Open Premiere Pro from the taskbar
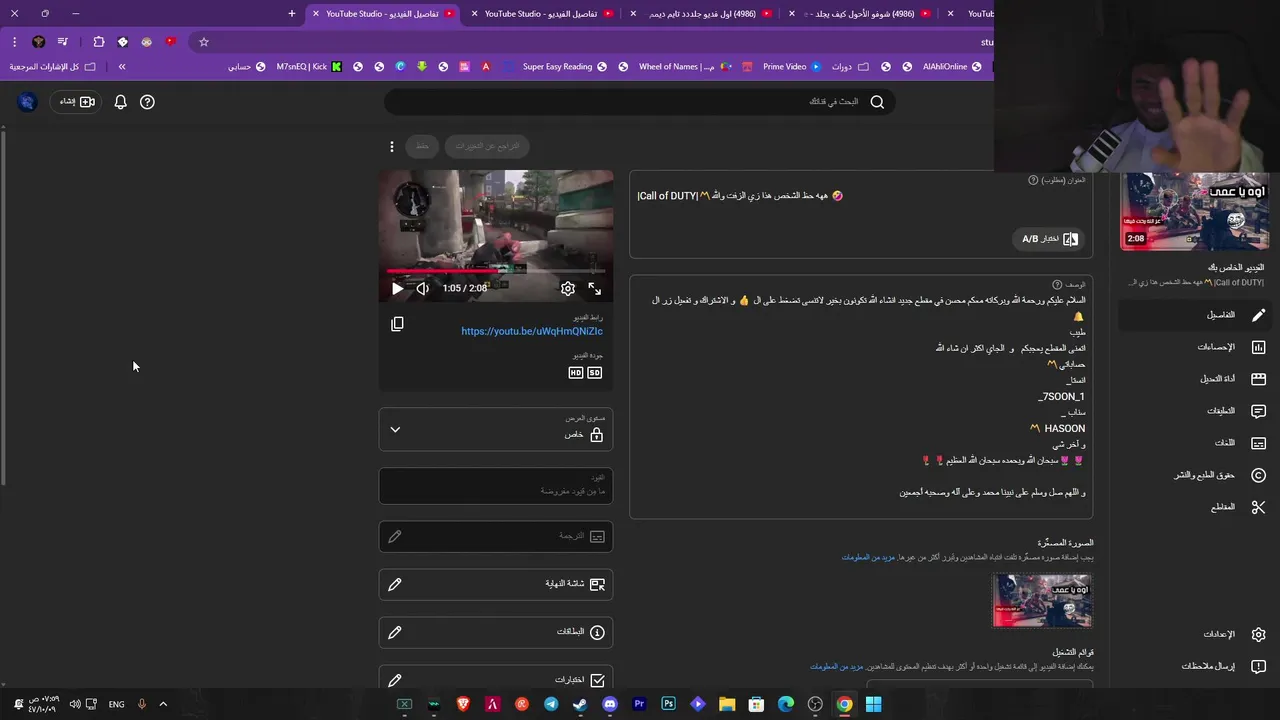Viewport: 1280px width, 720px height. [639, 704]
